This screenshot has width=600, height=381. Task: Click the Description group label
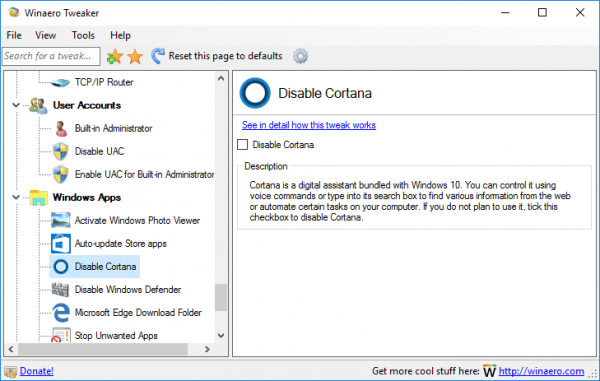[x=266, y=166]
